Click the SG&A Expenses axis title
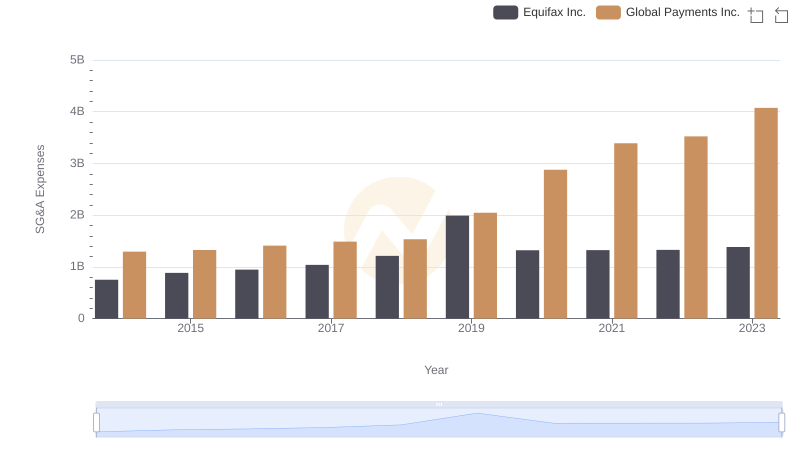Viewport: 800px width, 461px height. [40, 189]
